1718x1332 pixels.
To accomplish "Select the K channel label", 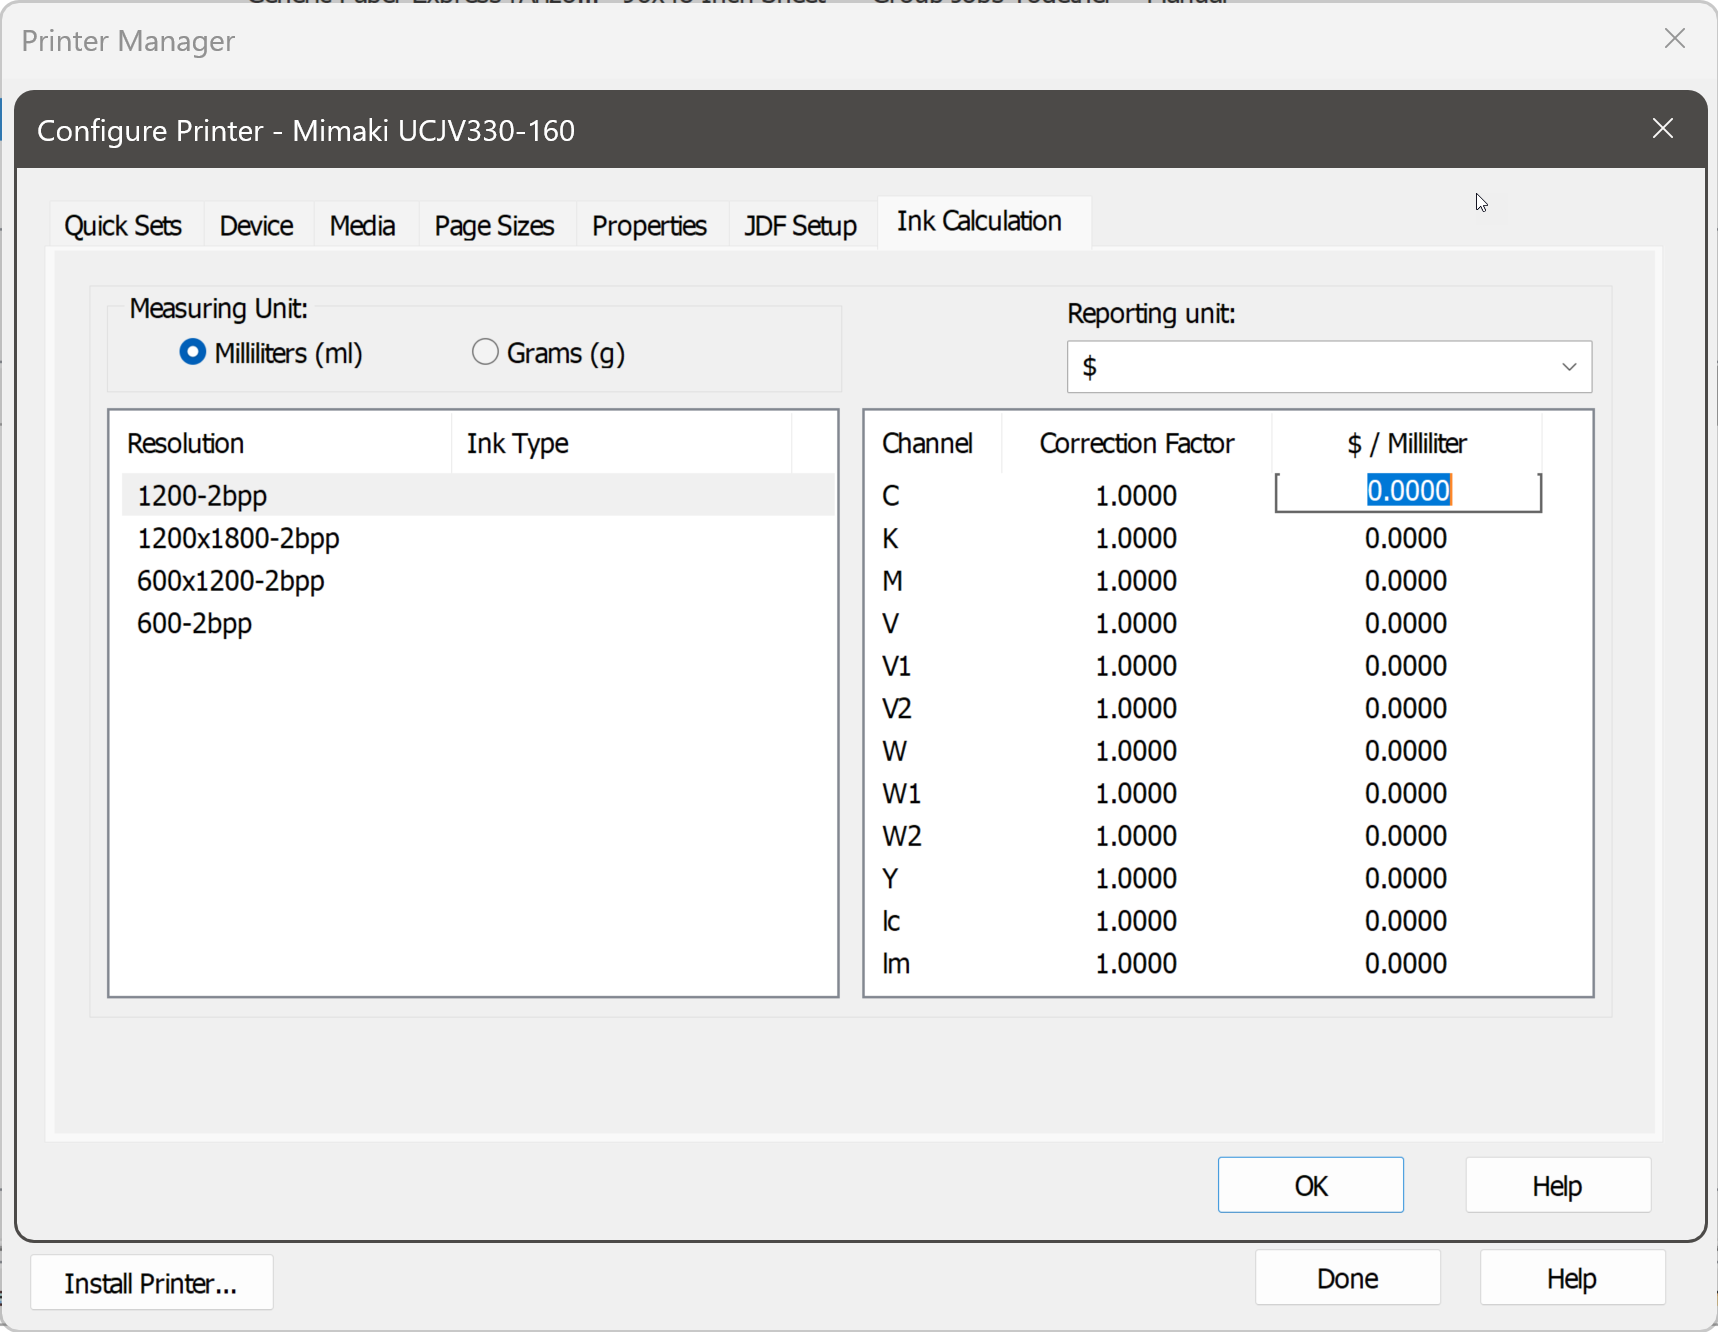I will pos(890,538).
